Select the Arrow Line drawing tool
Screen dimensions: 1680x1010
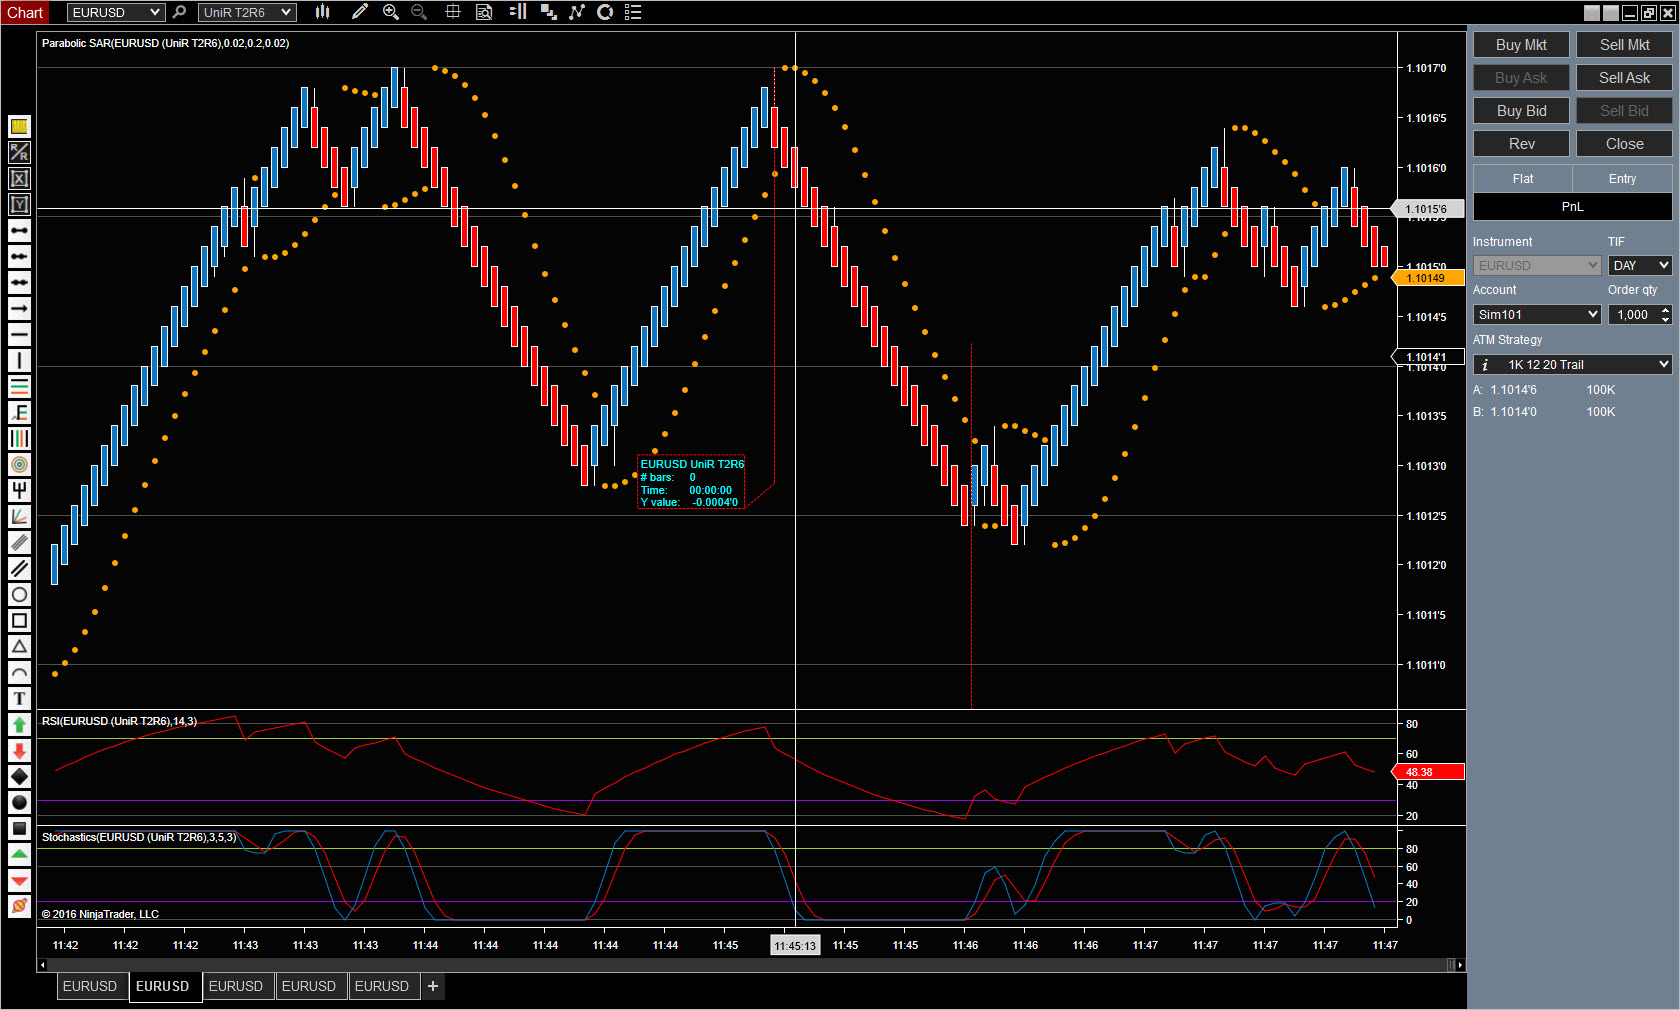(19, 308)
